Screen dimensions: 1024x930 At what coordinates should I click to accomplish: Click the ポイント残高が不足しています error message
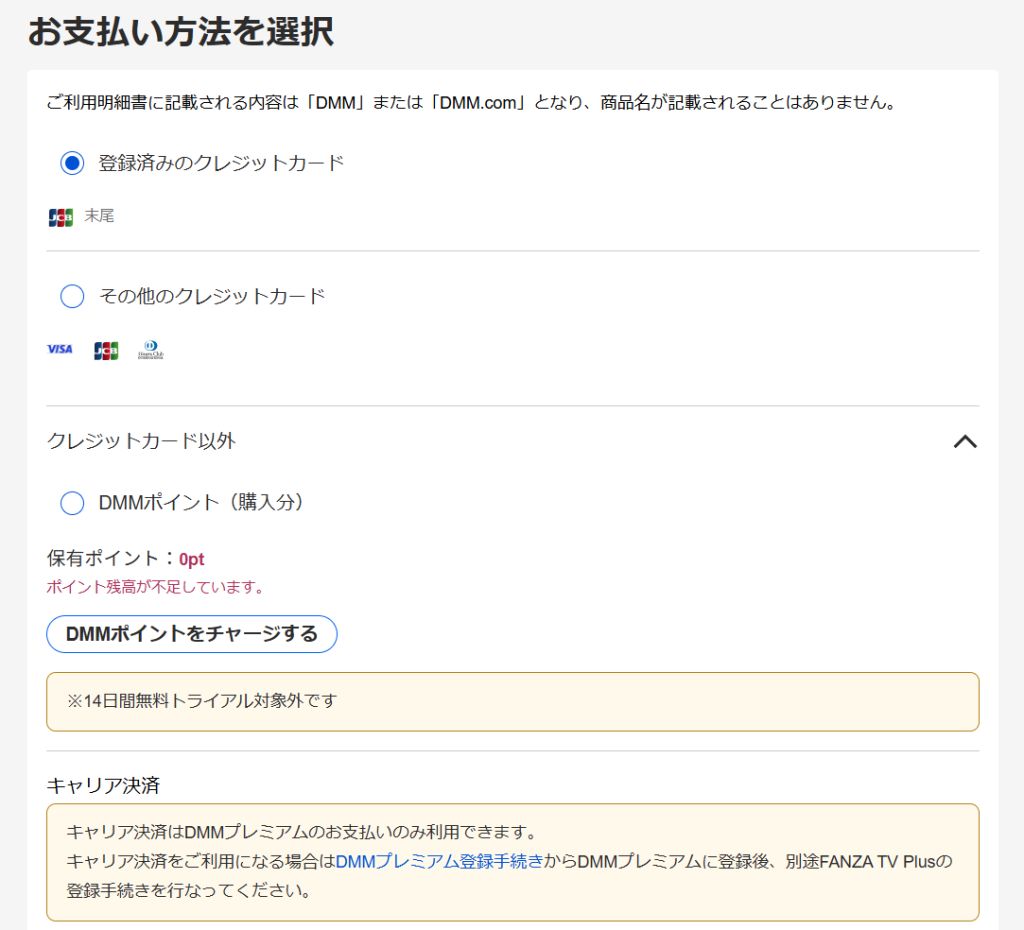(x=156, y=587)
